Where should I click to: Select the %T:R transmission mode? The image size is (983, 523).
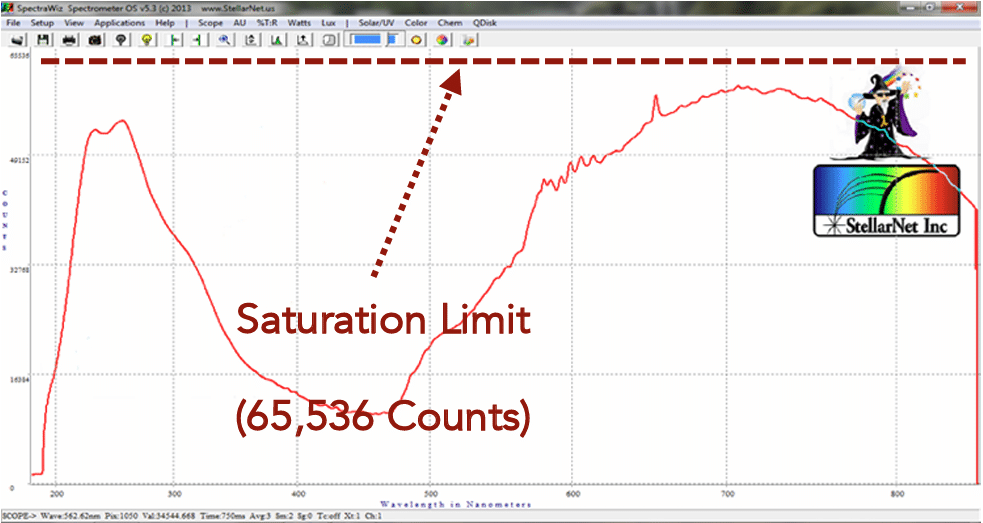pos(267,23)
